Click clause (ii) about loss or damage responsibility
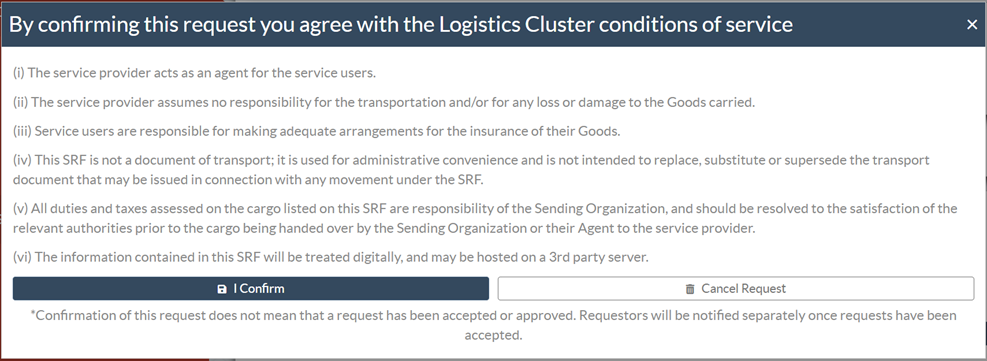 click(x=383, y=102)
